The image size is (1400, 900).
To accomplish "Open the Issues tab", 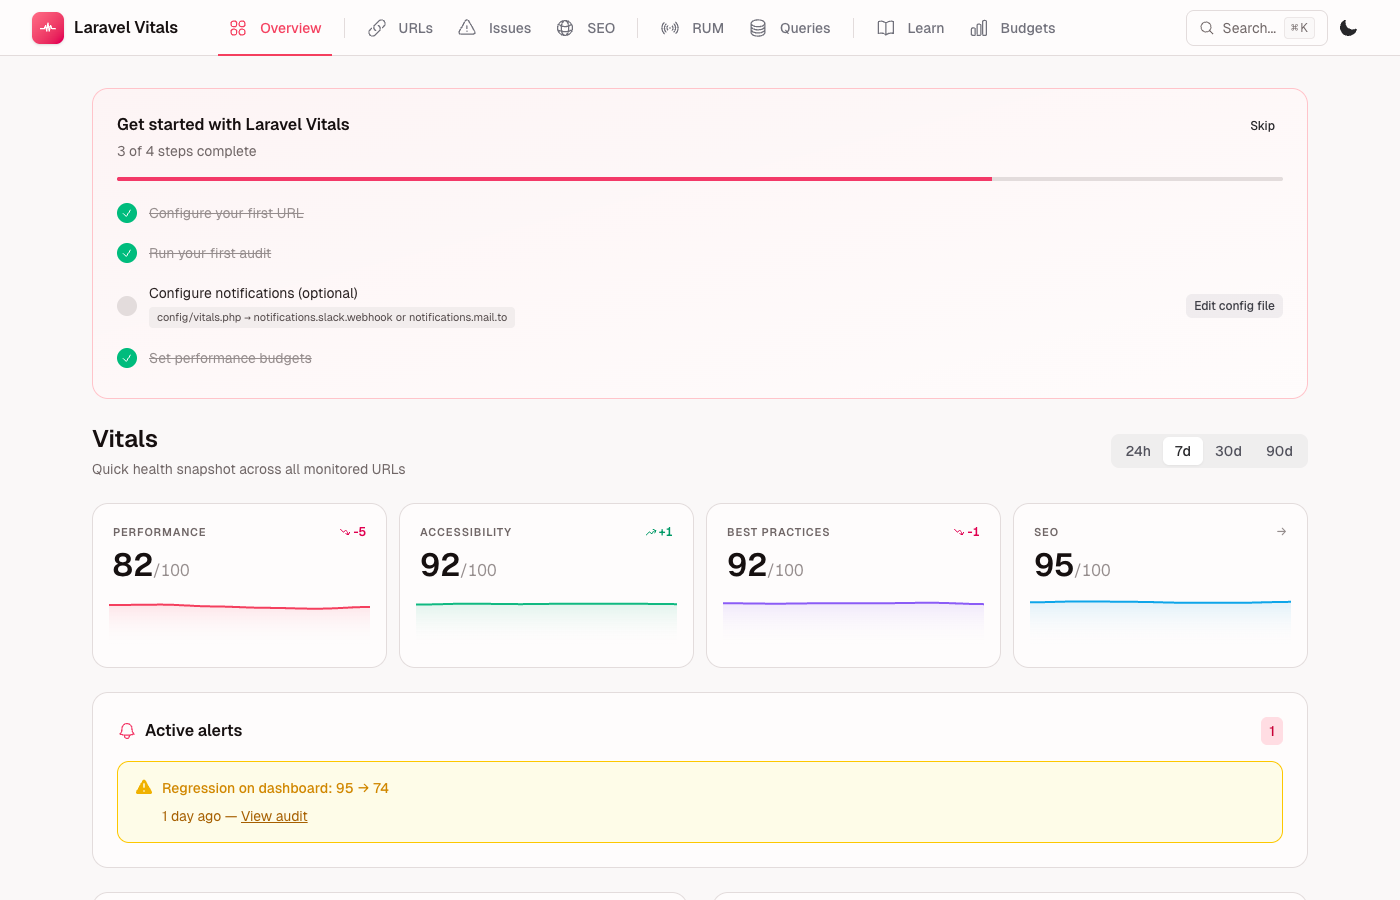I will point(494,28).
